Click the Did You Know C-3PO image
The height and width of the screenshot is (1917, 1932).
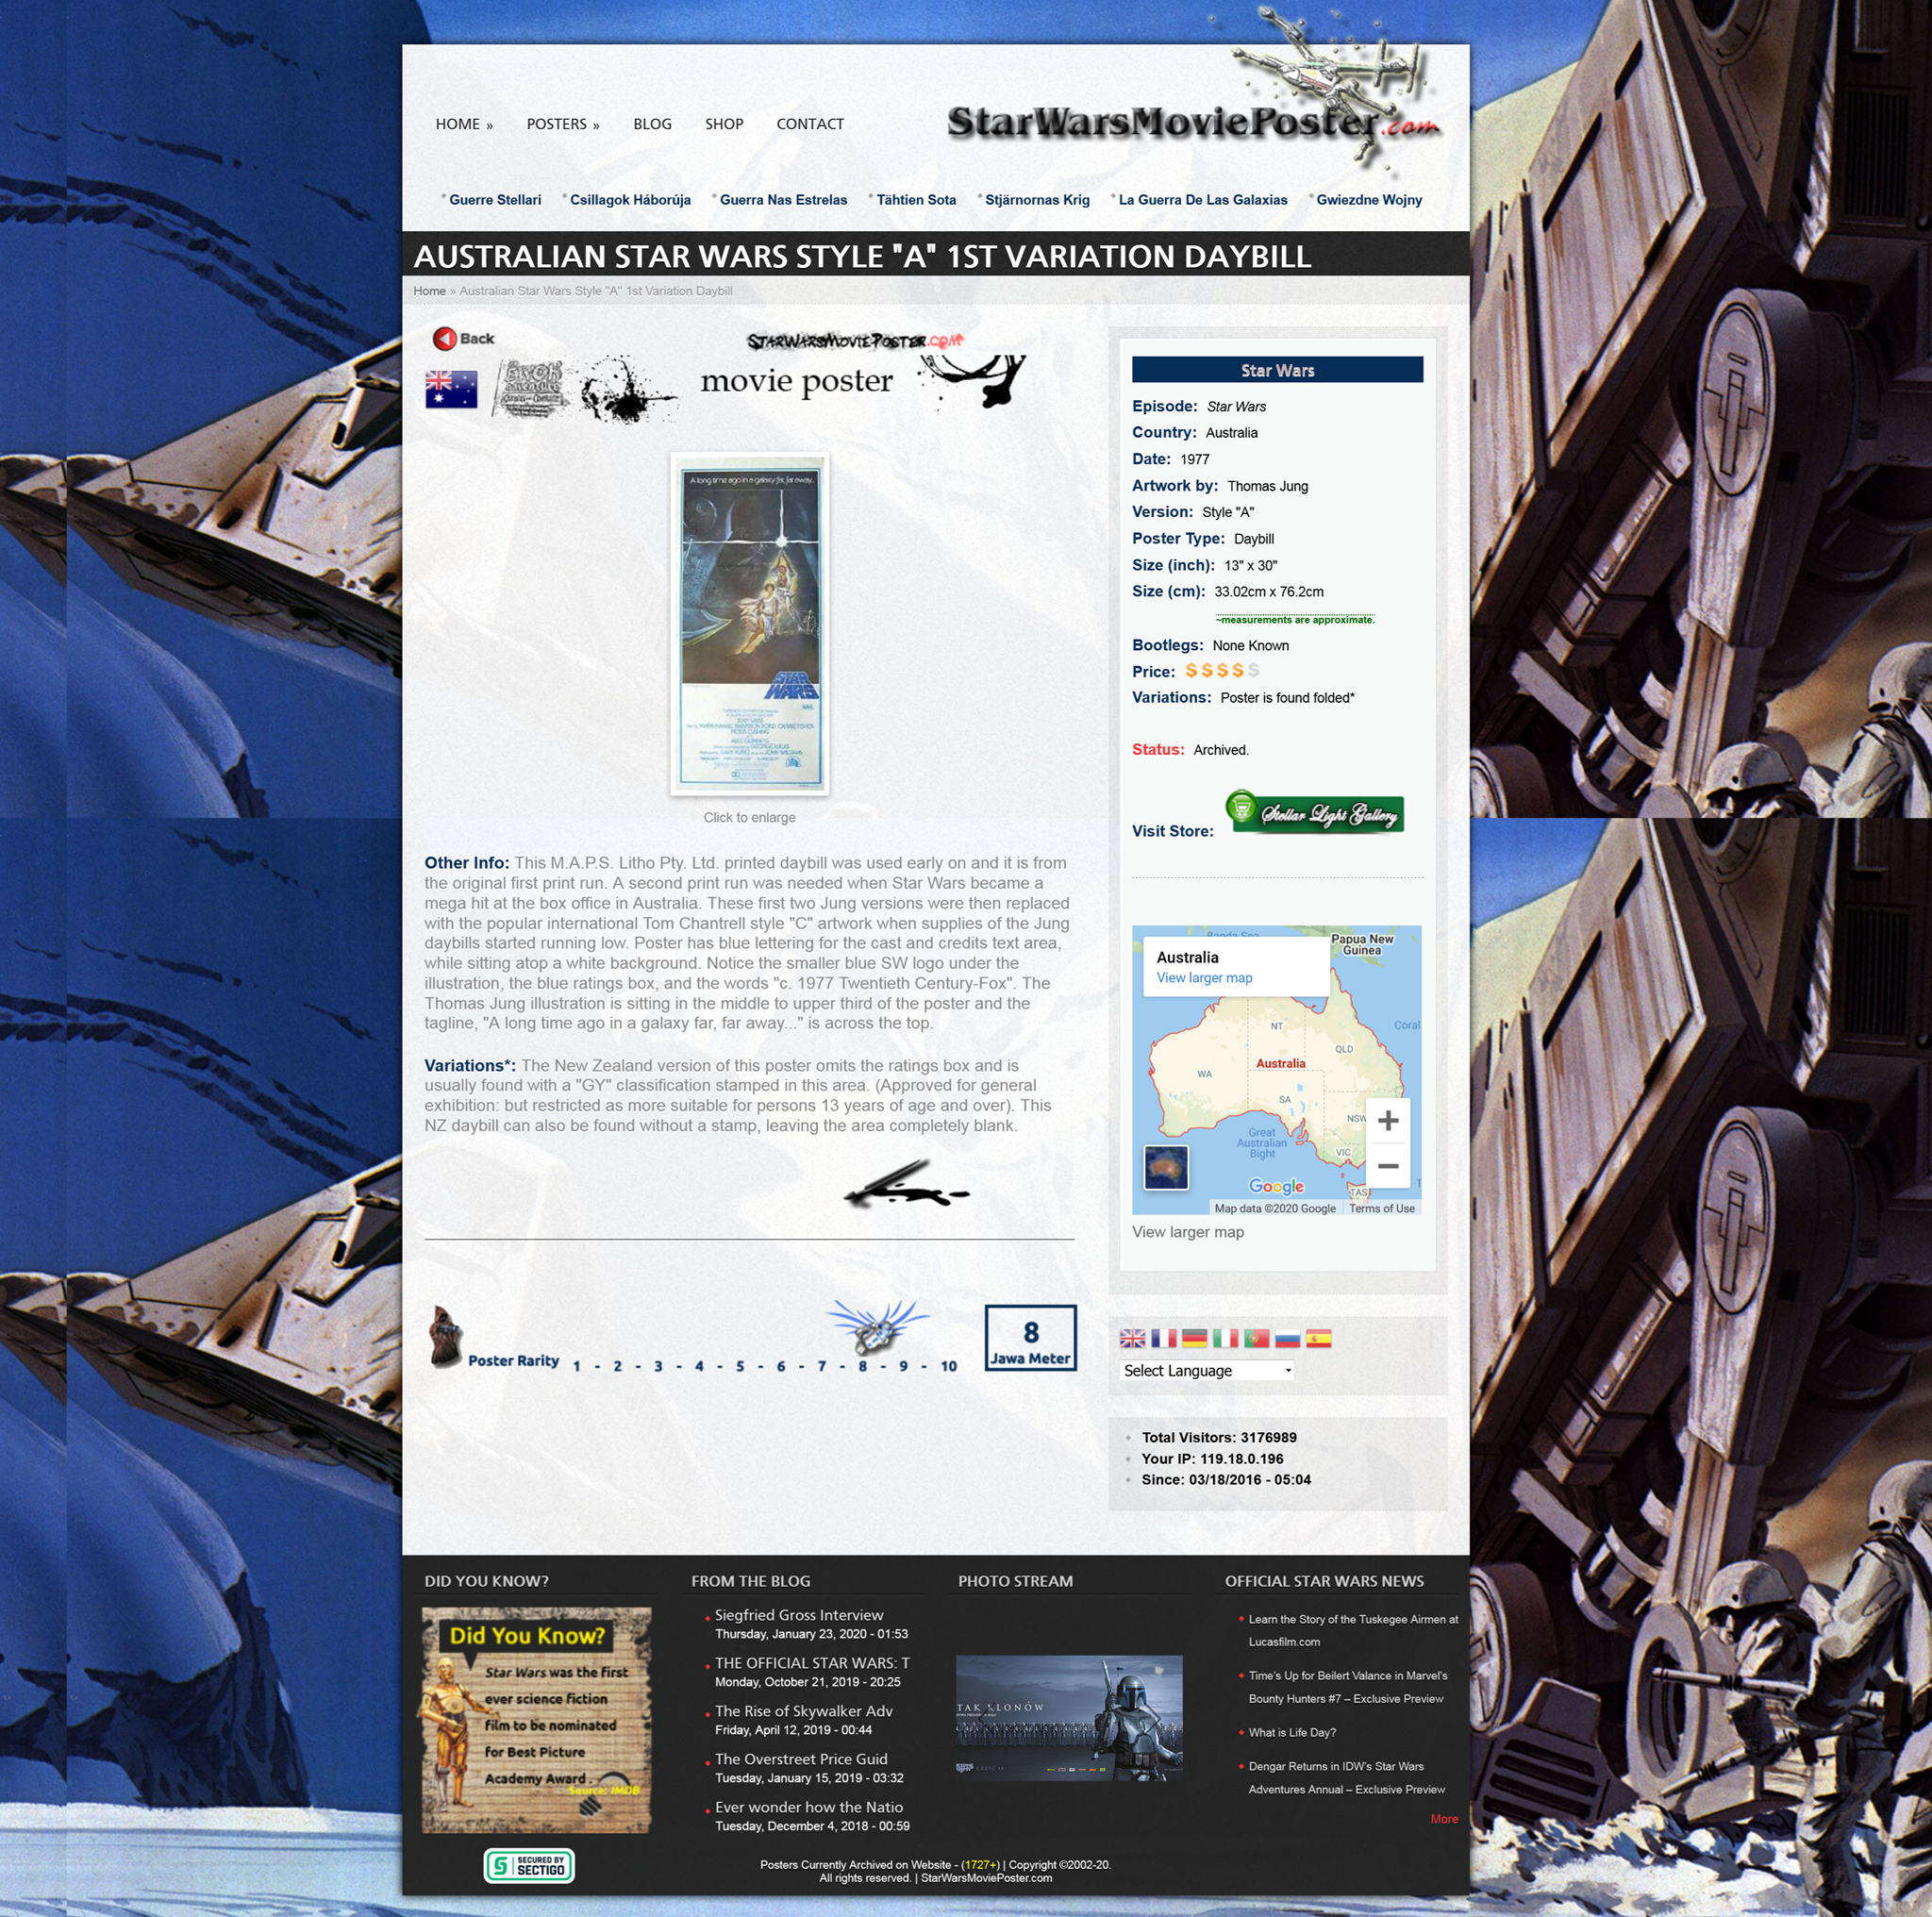[536, 1720]
